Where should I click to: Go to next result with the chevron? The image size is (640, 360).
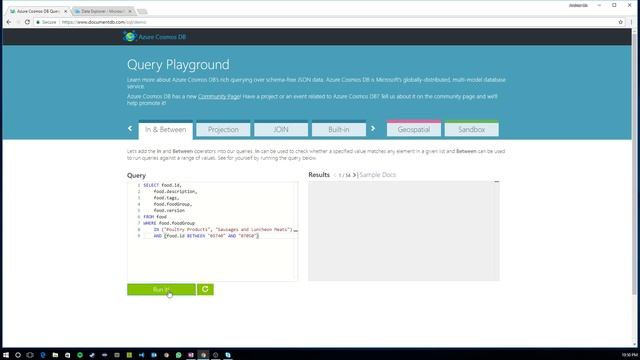click(x=354, y=175)
